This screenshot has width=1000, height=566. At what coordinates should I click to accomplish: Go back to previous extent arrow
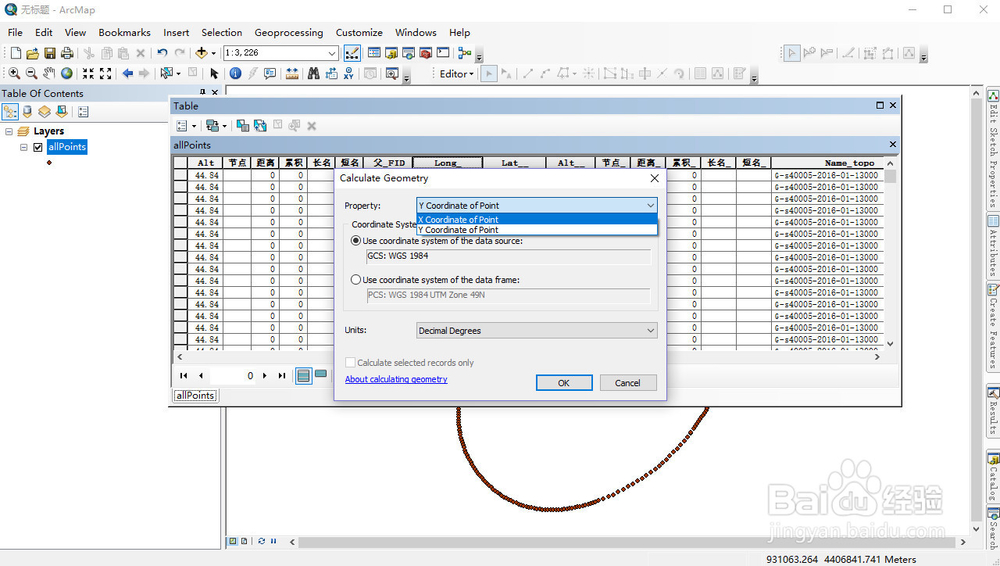click(x=128, y=74)
